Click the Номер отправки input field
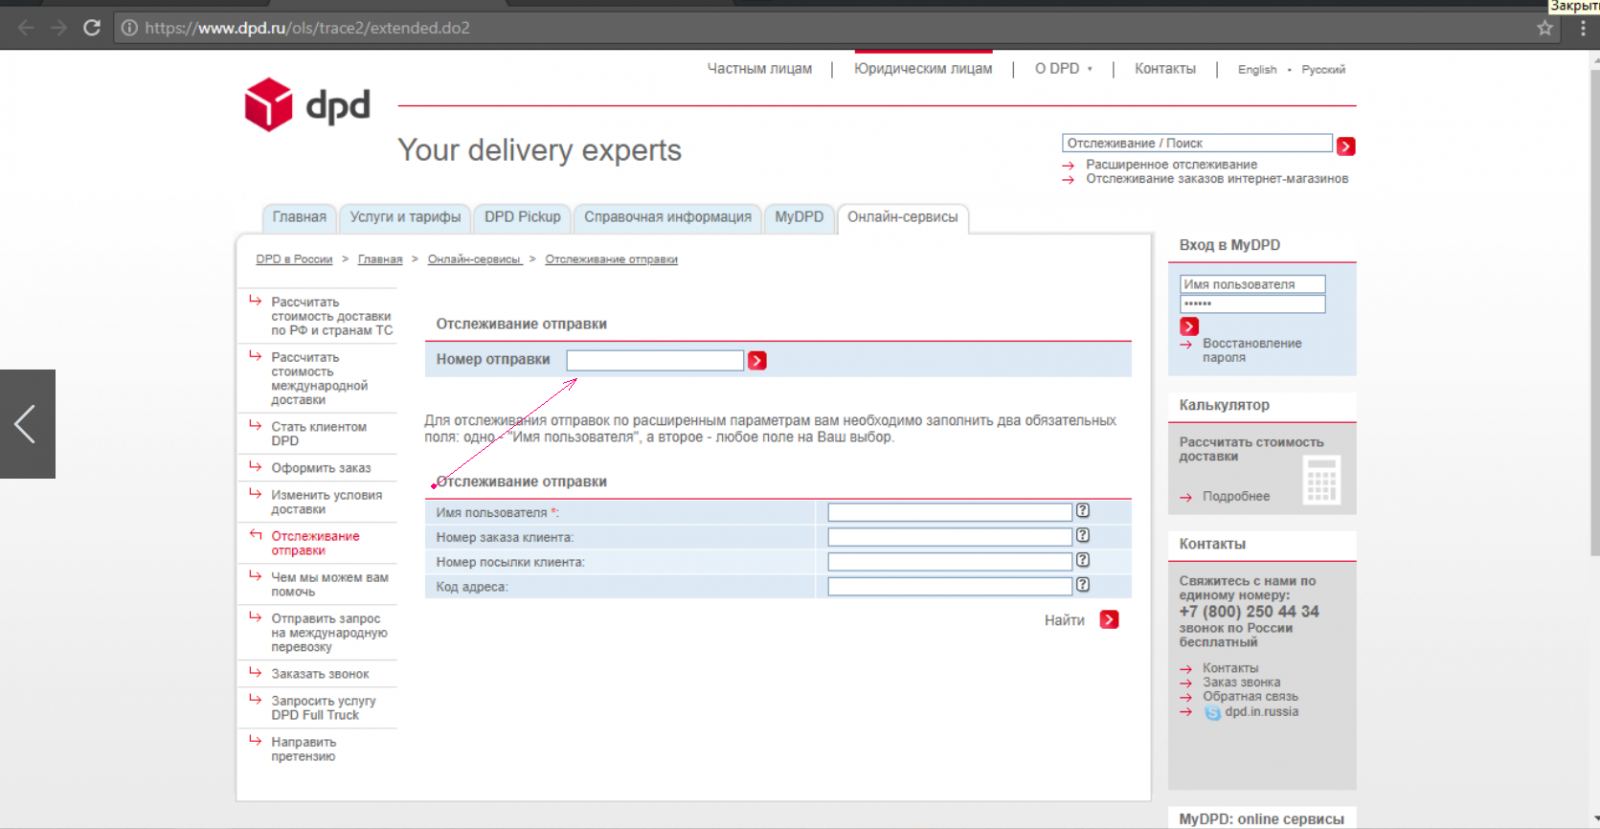This screenshot has width=1600, height=829. [x=655, y=360]
